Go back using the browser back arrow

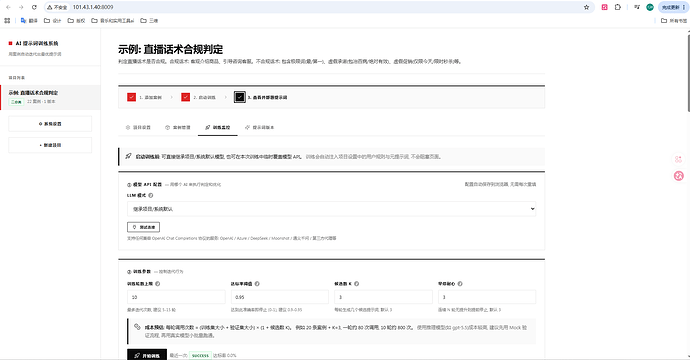8,7
